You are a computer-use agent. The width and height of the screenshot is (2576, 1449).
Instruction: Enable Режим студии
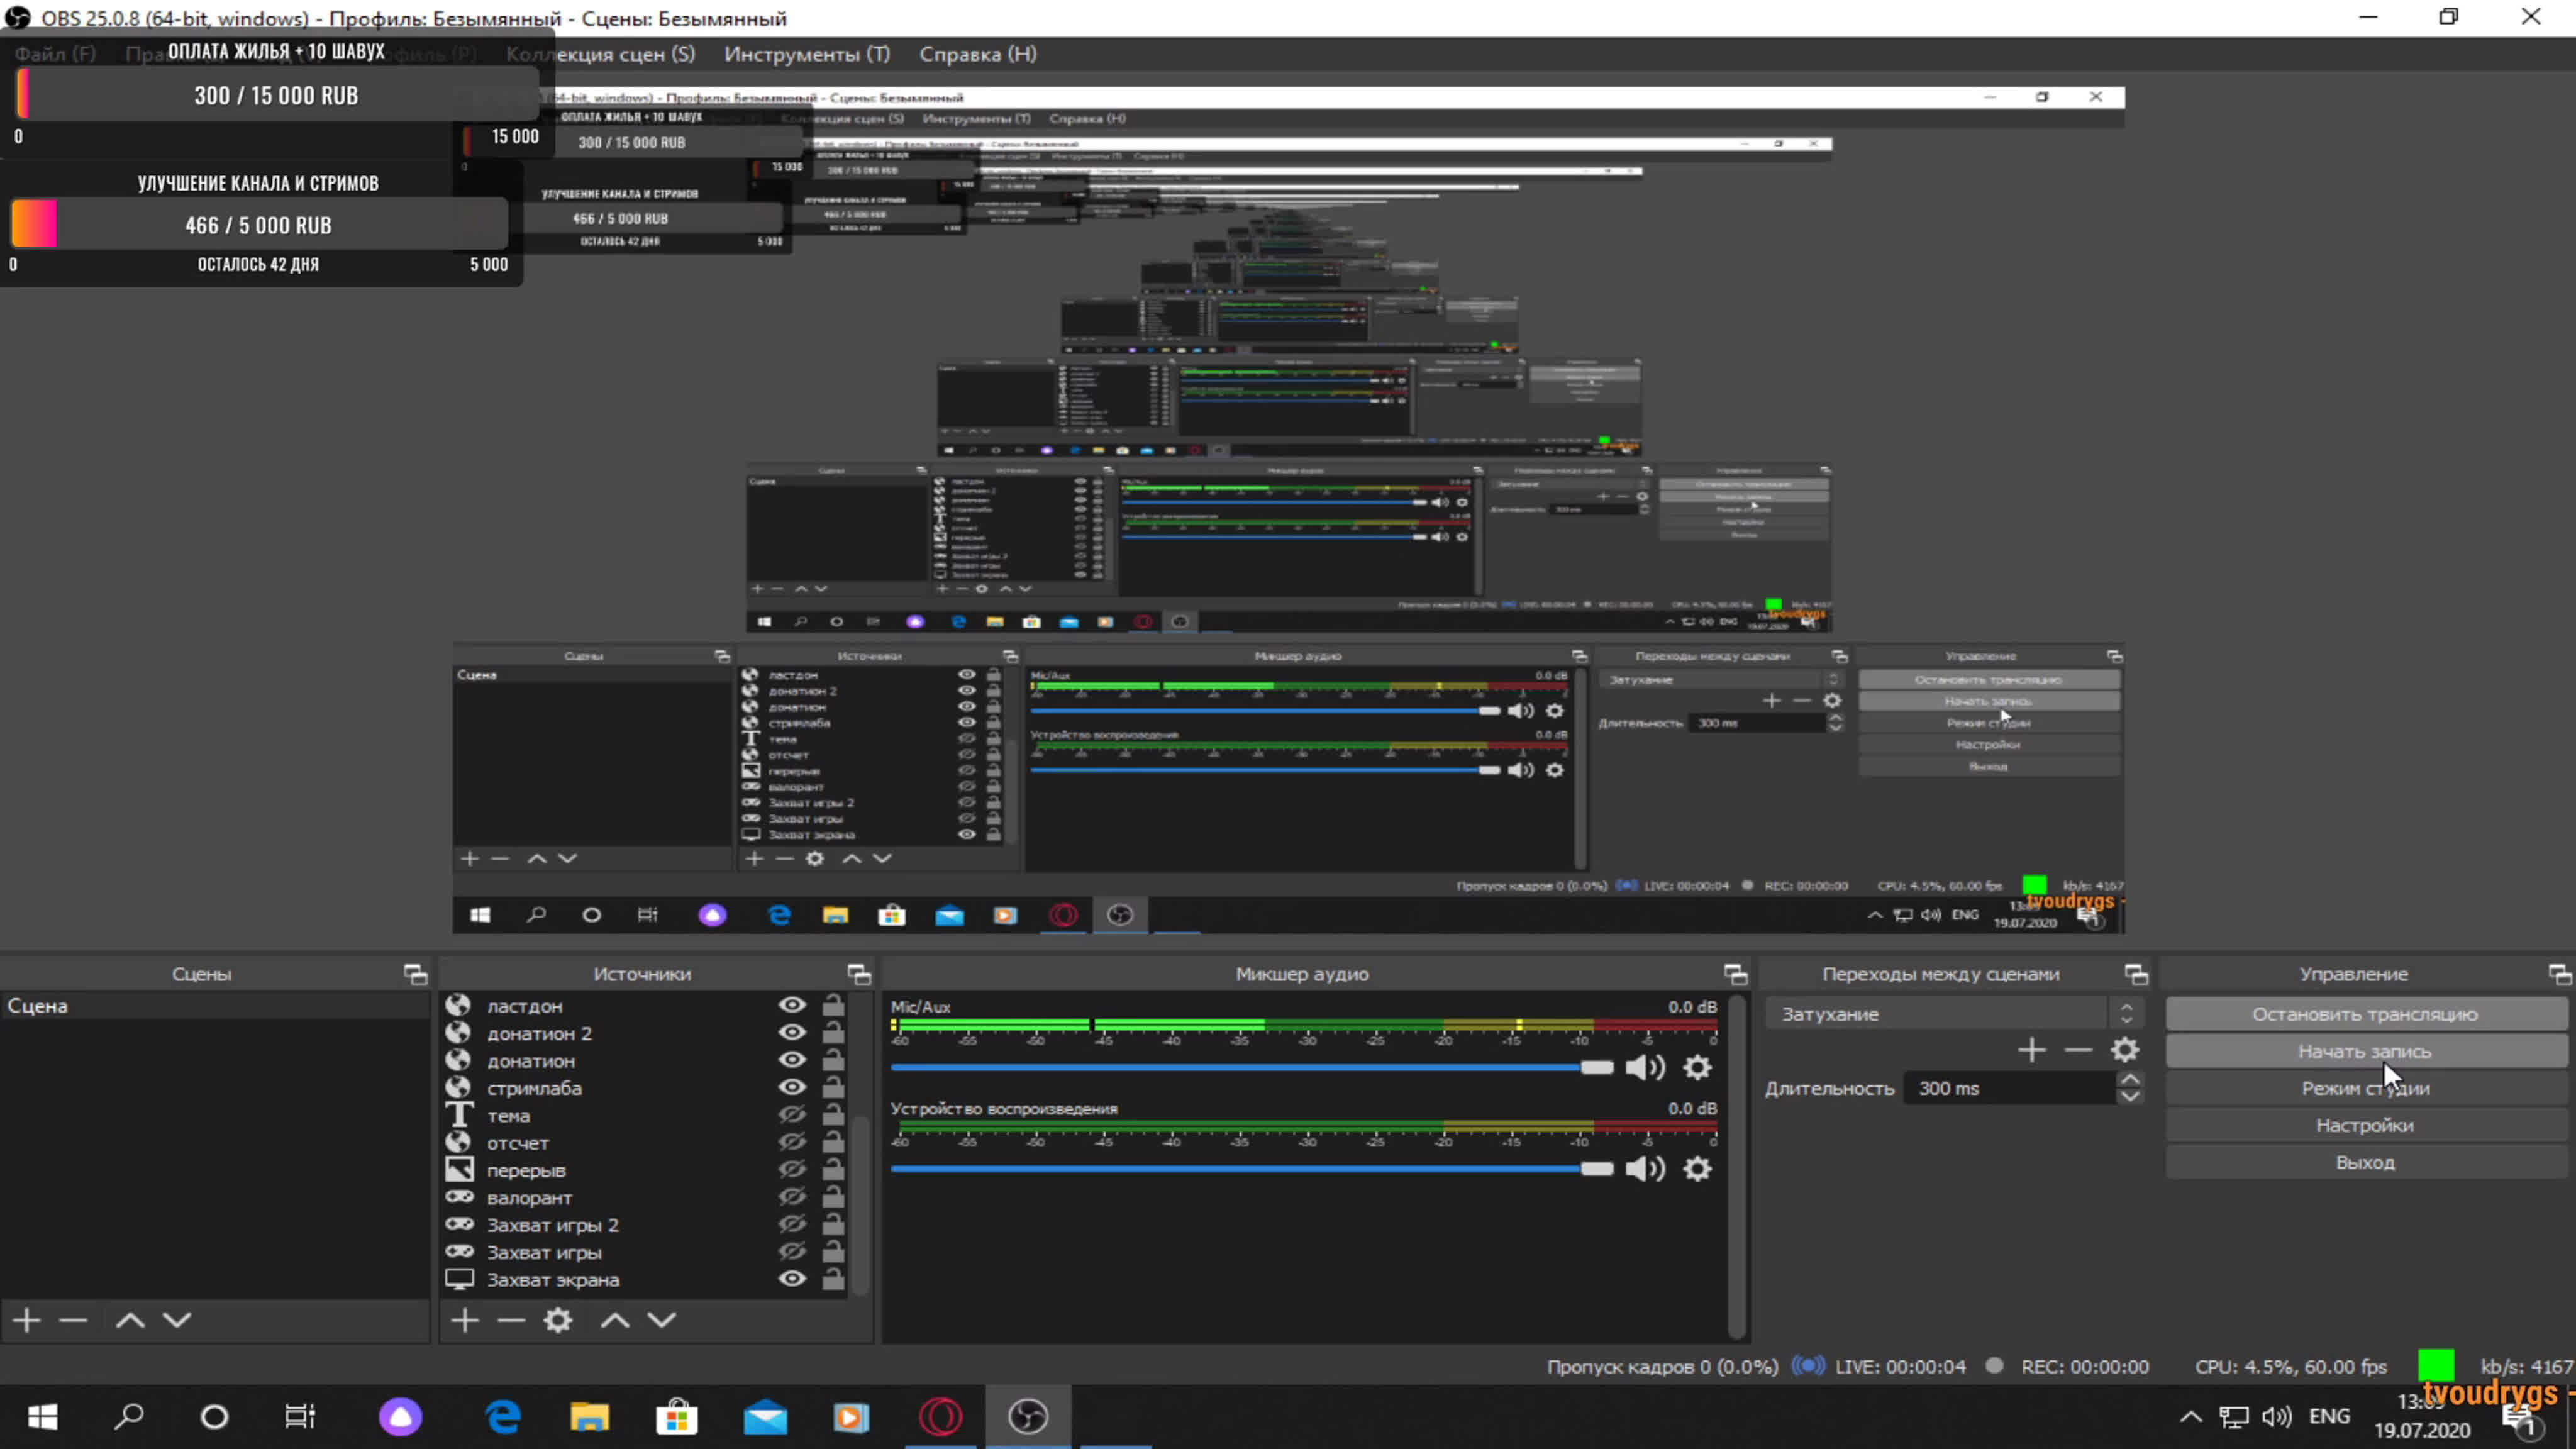click(x=2365, y=1088)
